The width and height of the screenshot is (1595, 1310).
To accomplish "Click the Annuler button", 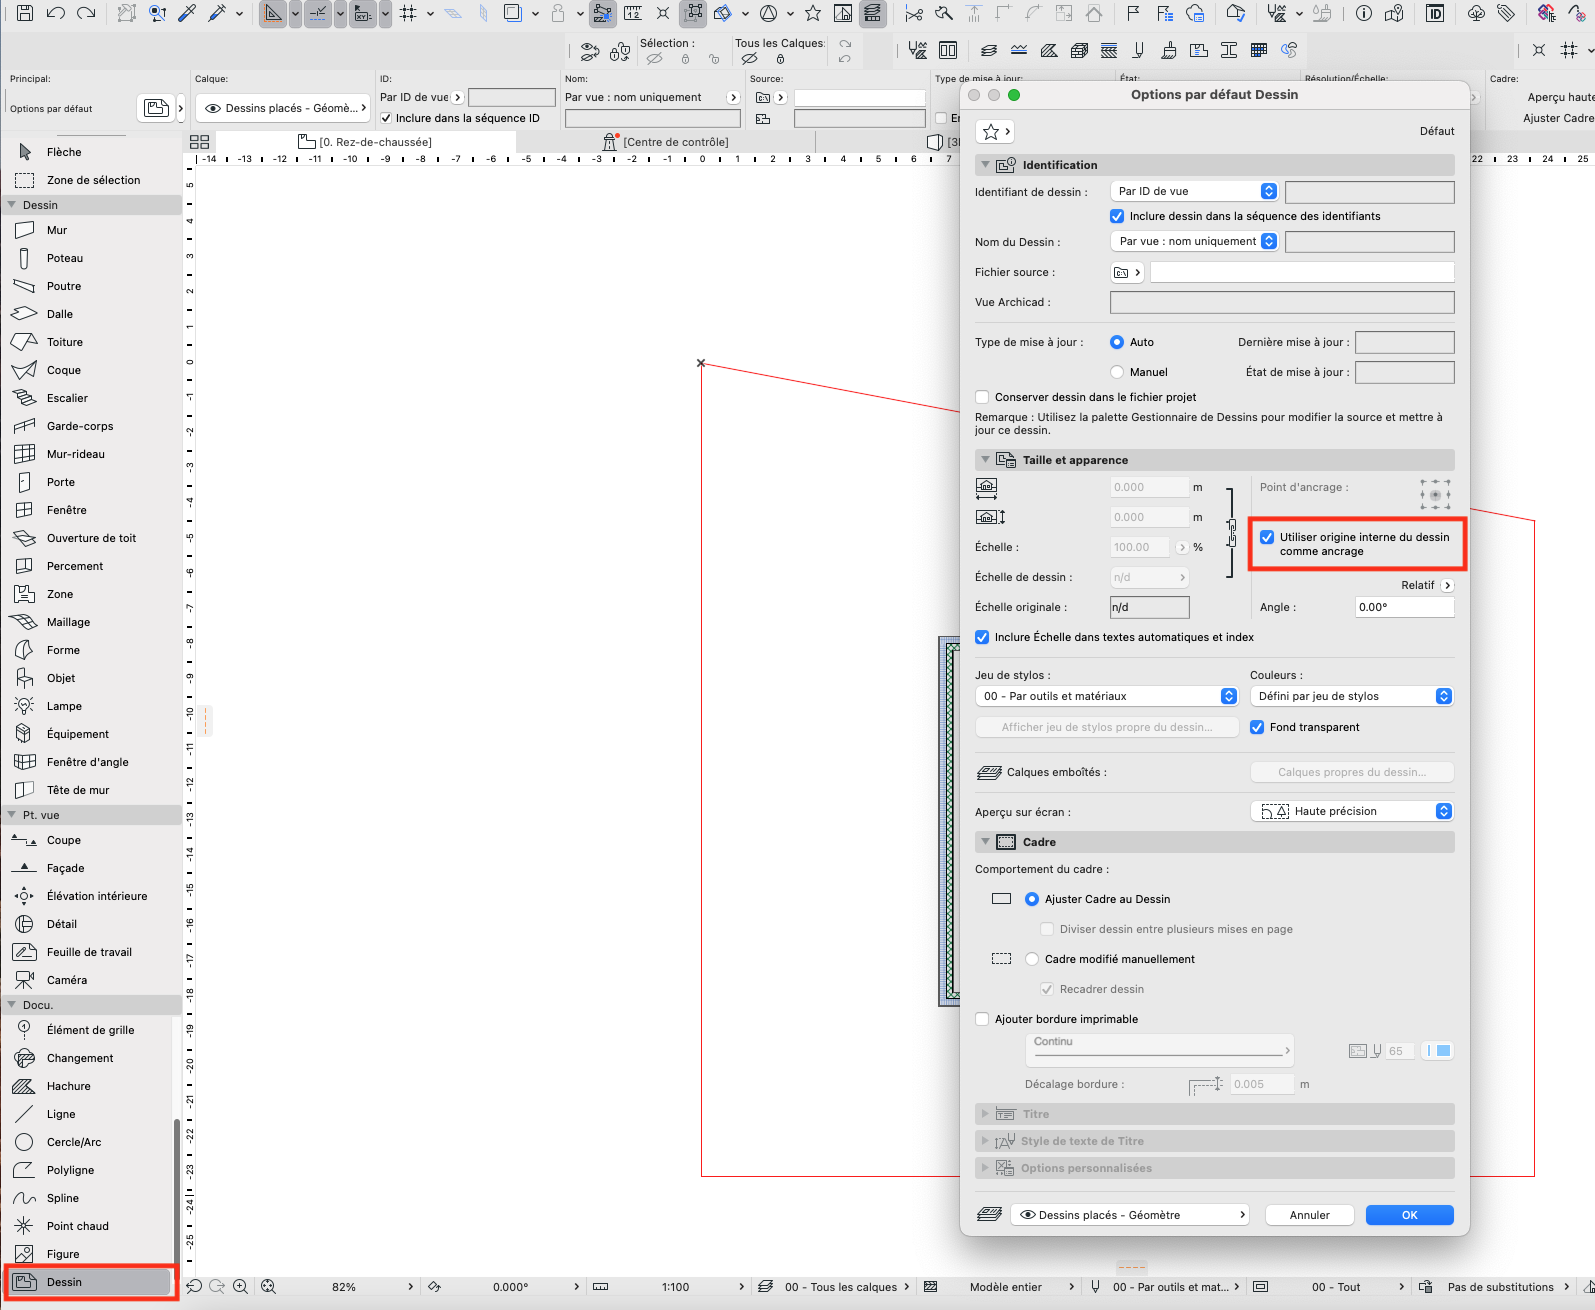I will pos(1310,1215).
